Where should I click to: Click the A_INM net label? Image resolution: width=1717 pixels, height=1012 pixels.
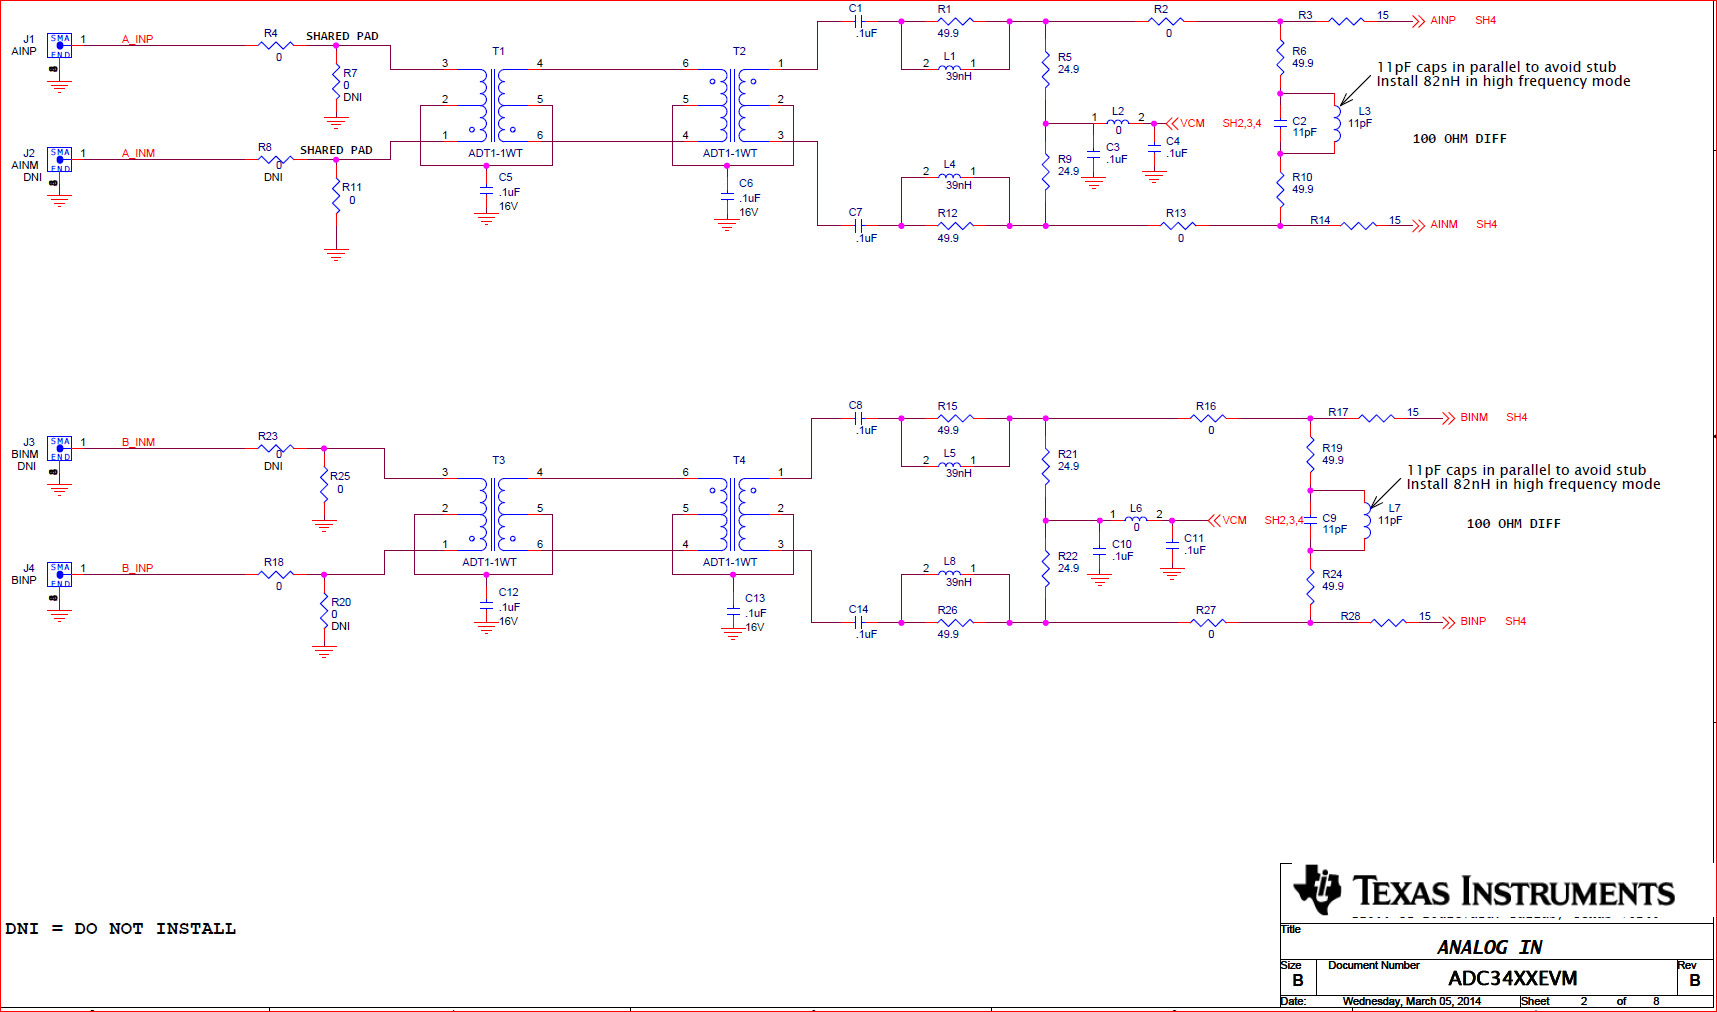[x=138, y=154]
